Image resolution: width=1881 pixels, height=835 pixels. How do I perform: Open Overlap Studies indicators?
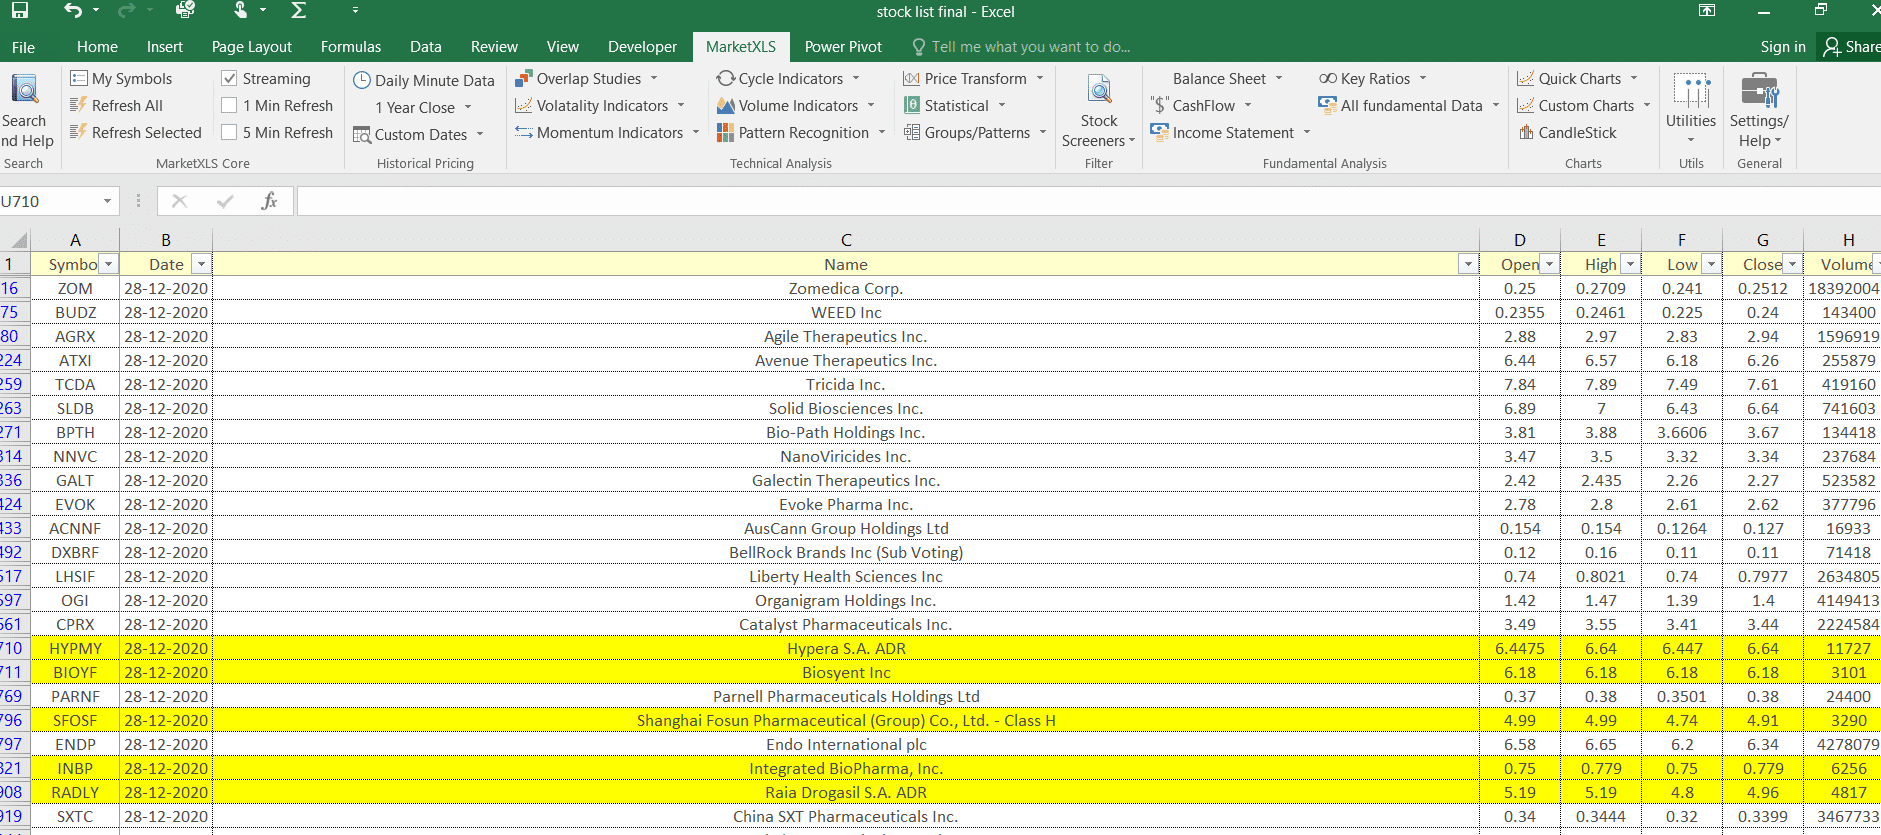(587, 78)
